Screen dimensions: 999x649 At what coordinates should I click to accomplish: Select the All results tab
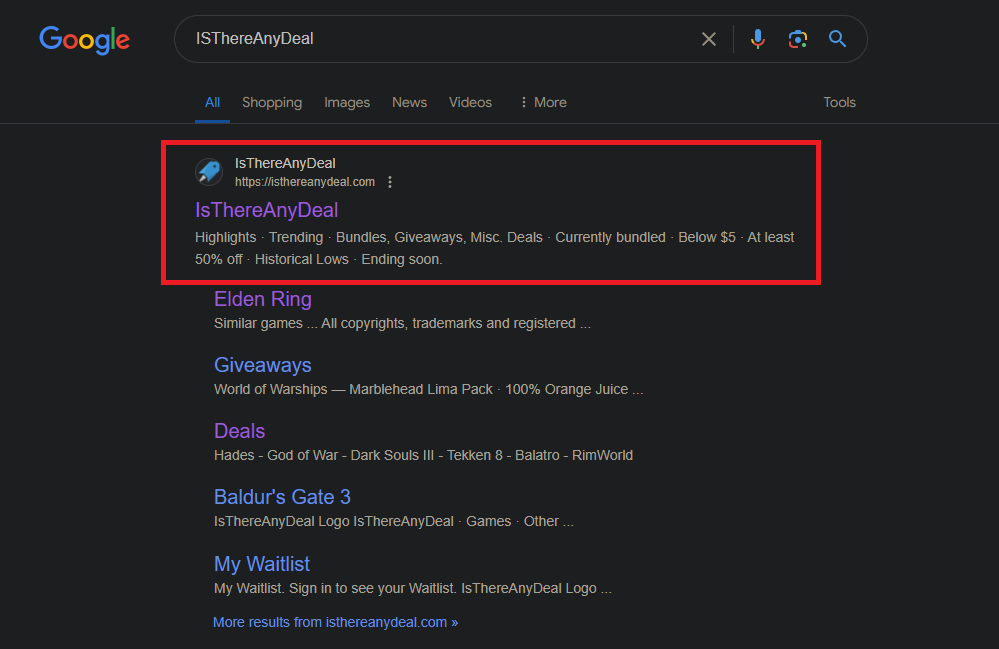click(212, 102)
